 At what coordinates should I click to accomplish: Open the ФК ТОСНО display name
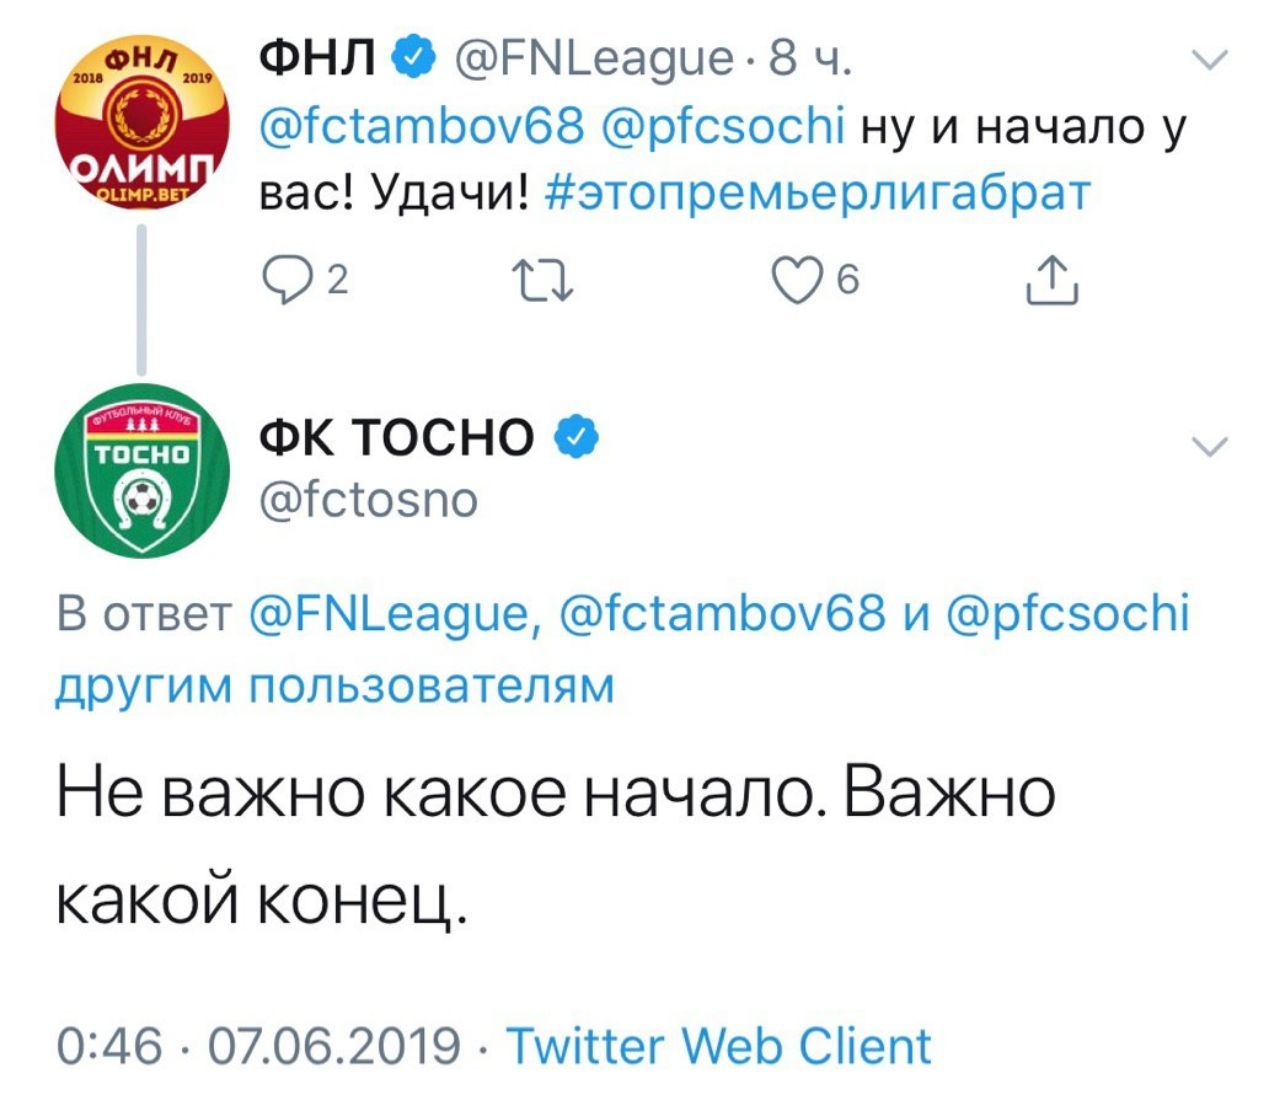click(x=397, y=436)
